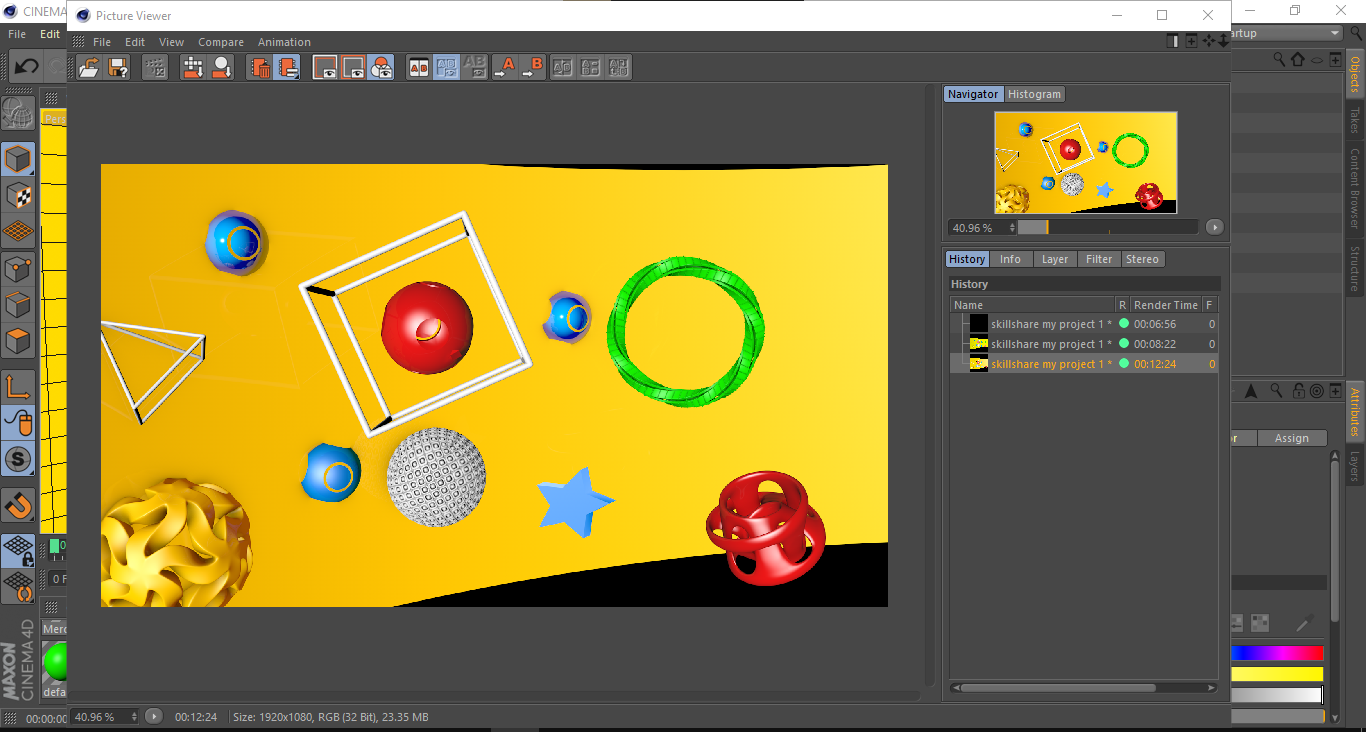The image size is (1366, 732).
Task: Open the Takes side tab in Cinema 4D
Action: pos(1355,120)
